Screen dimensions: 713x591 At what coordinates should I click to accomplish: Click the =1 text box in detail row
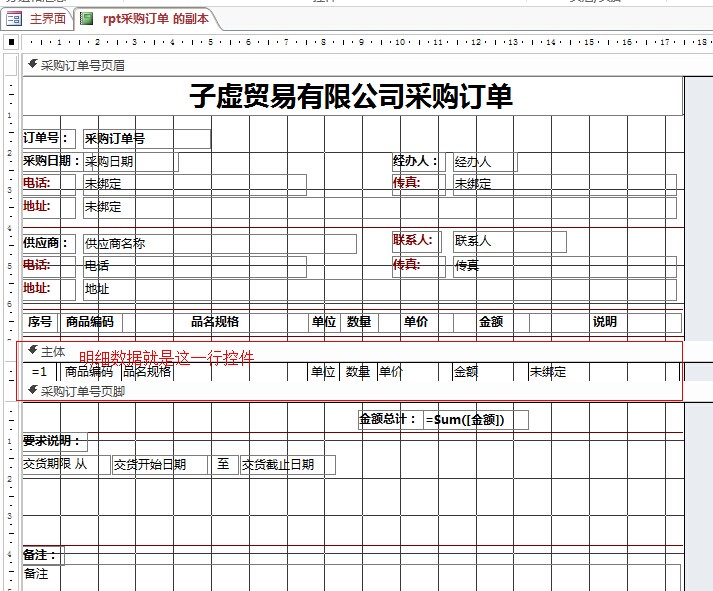(x=40, y=372)
